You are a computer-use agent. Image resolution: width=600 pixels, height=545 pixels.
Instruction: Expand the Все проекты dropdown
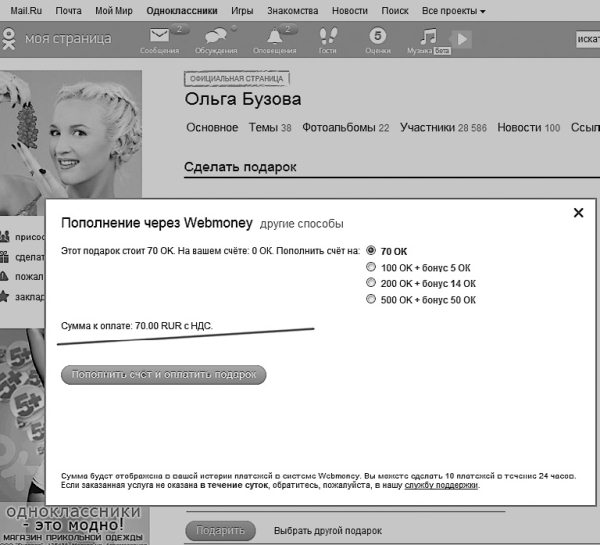(x=453, y=11)
